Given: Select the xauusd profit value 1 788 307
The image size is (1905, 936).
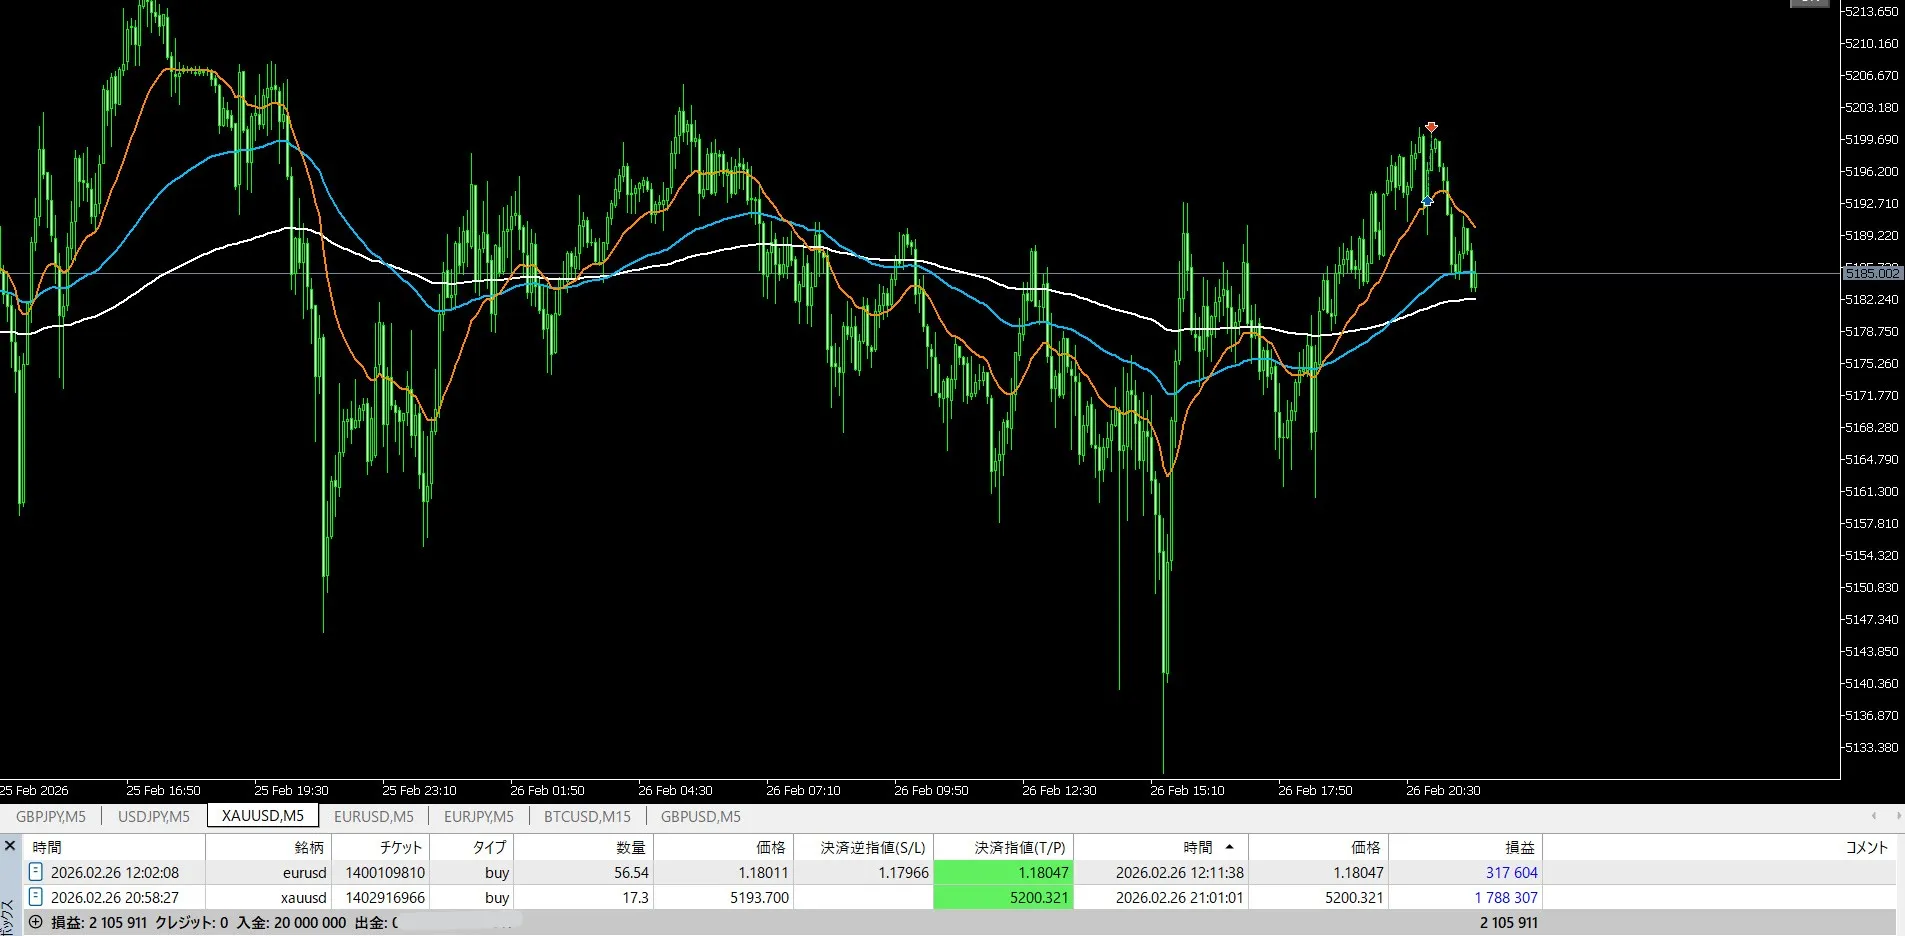Looking at the screenshot, I should tap(1506, 897).
